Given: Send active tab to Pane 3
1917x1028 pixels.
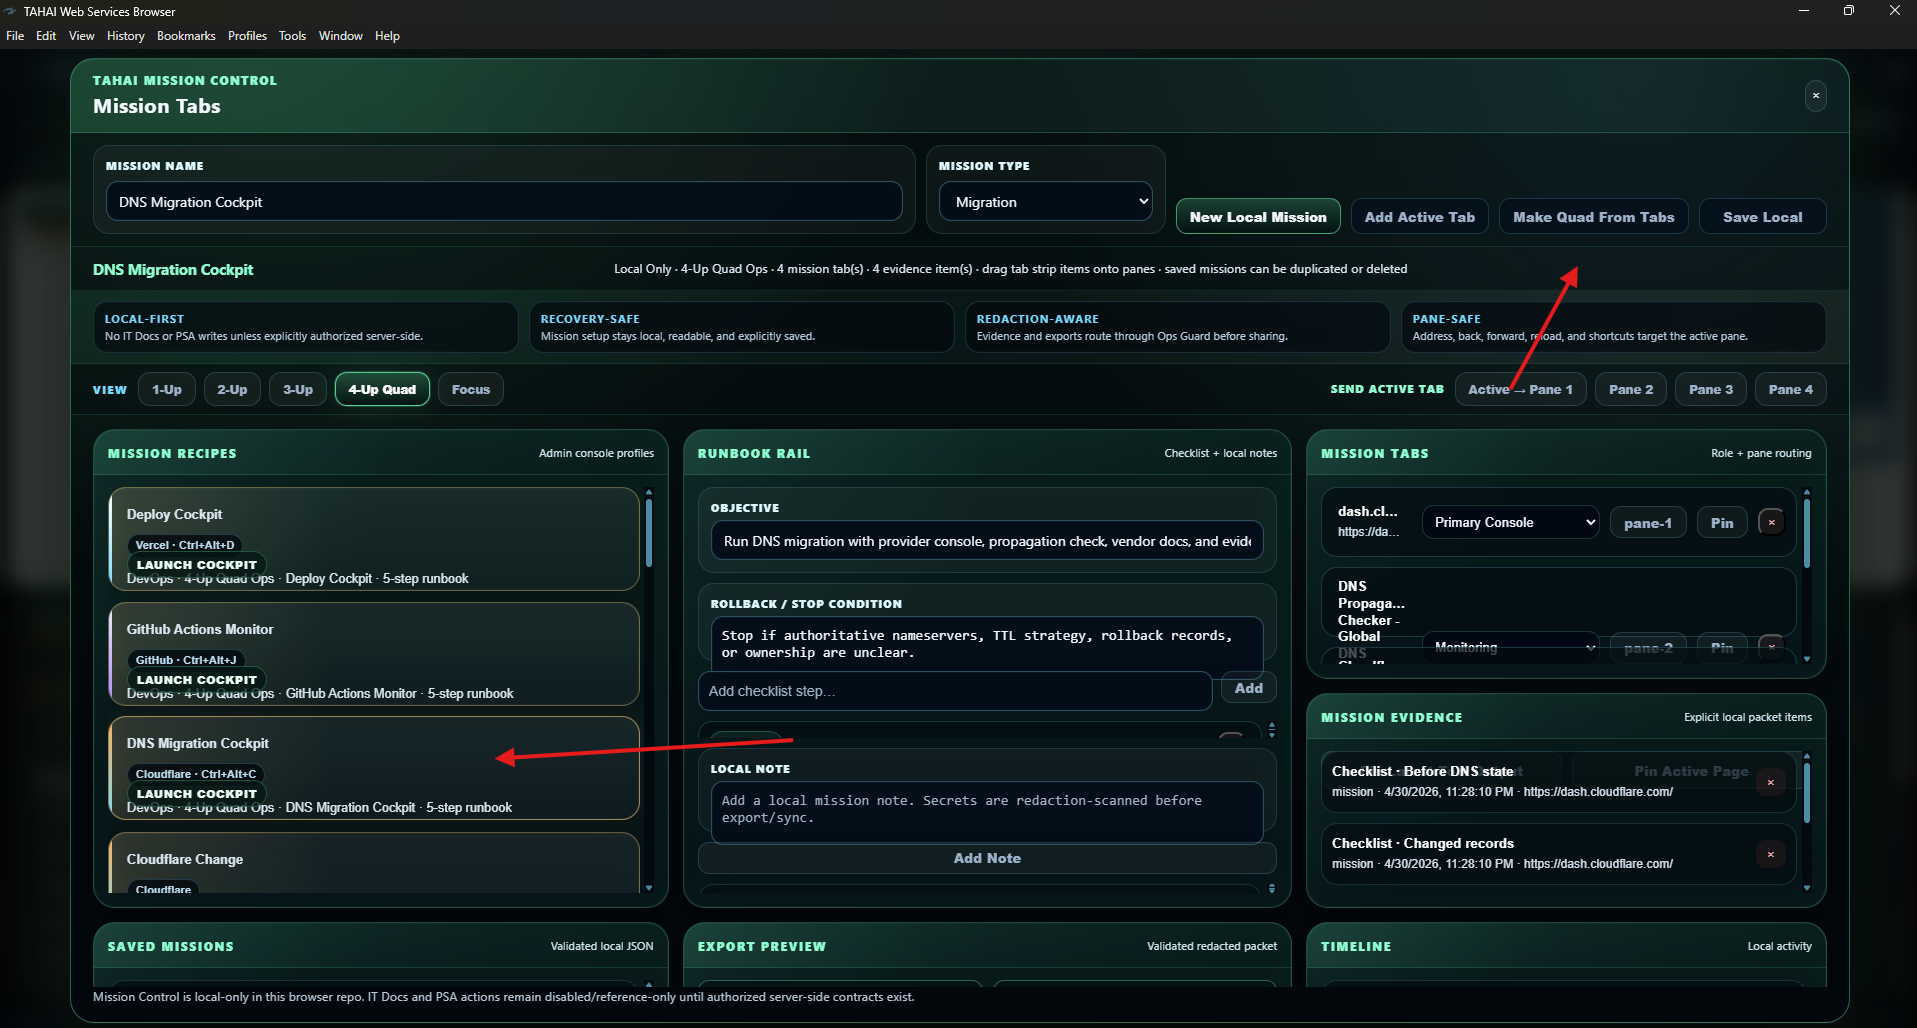Looking at the screenshot, I should 1711,390.
